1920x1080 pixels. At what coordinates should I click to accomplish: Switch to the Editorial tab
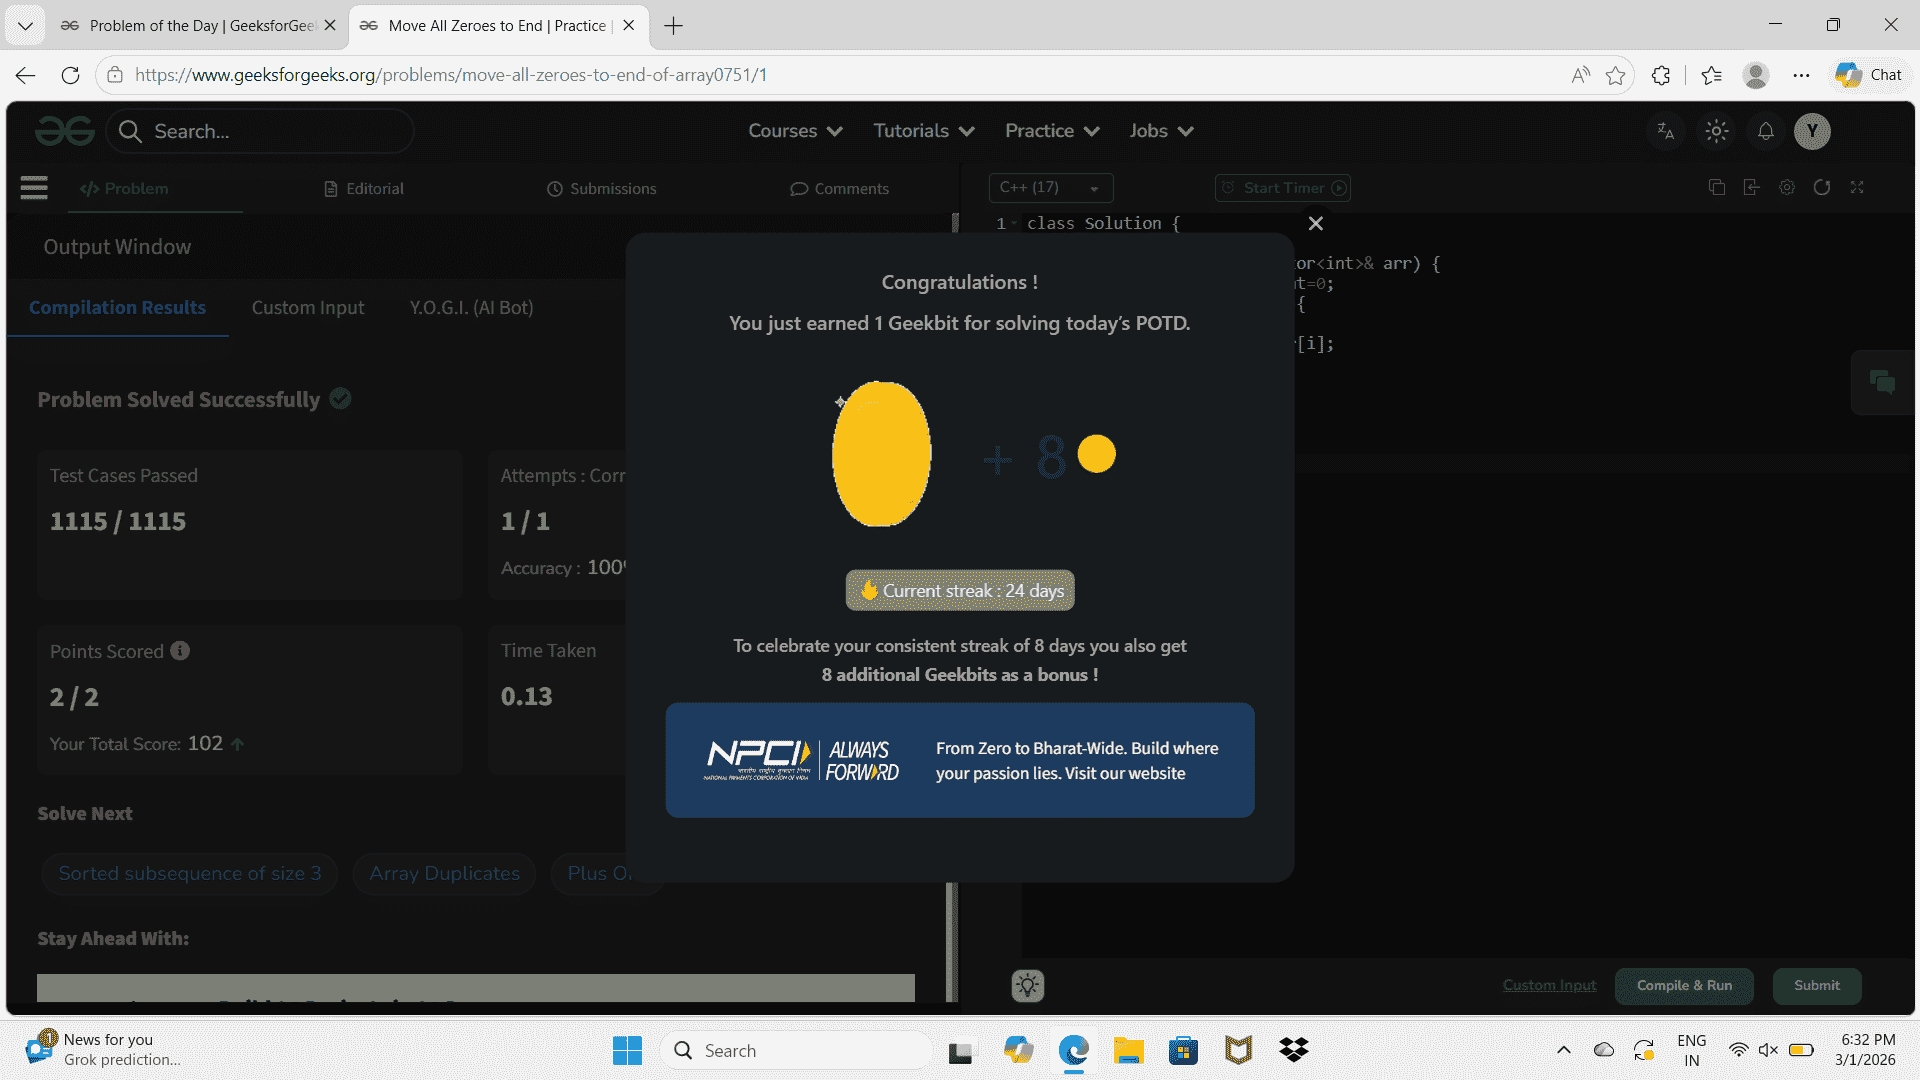364,189
